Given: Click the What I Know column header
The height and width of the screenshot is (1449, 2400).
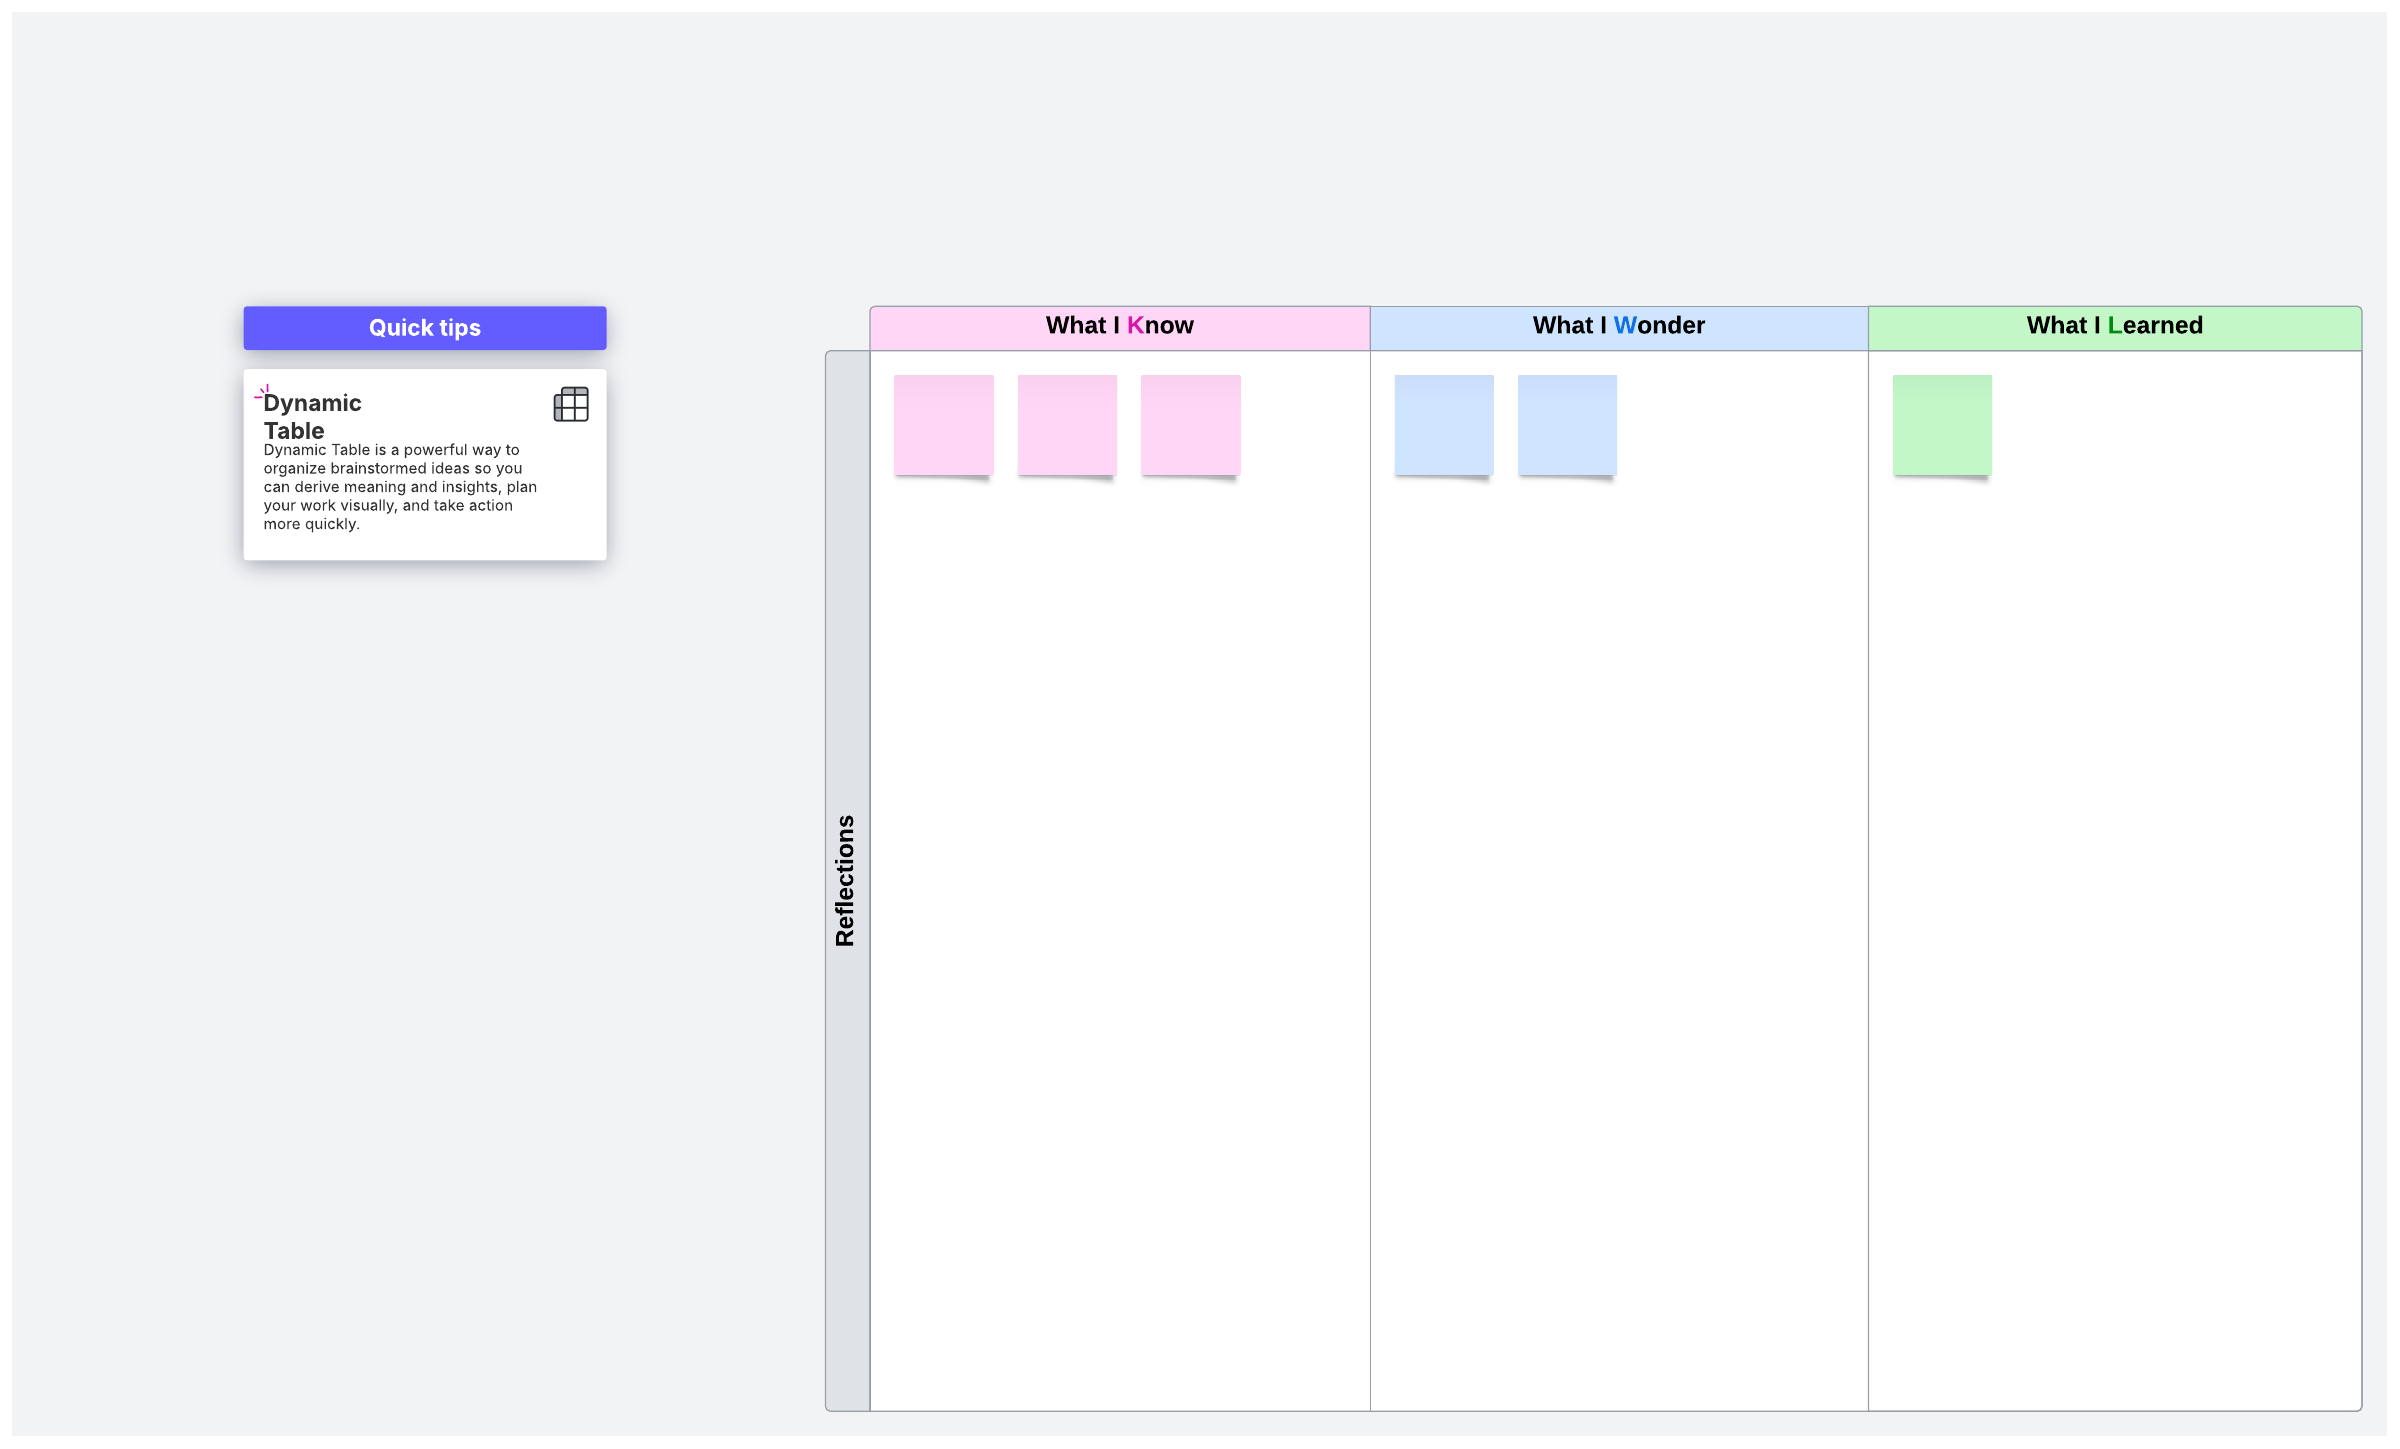Looking at the screenshot, I should (x=1119, y=327).
